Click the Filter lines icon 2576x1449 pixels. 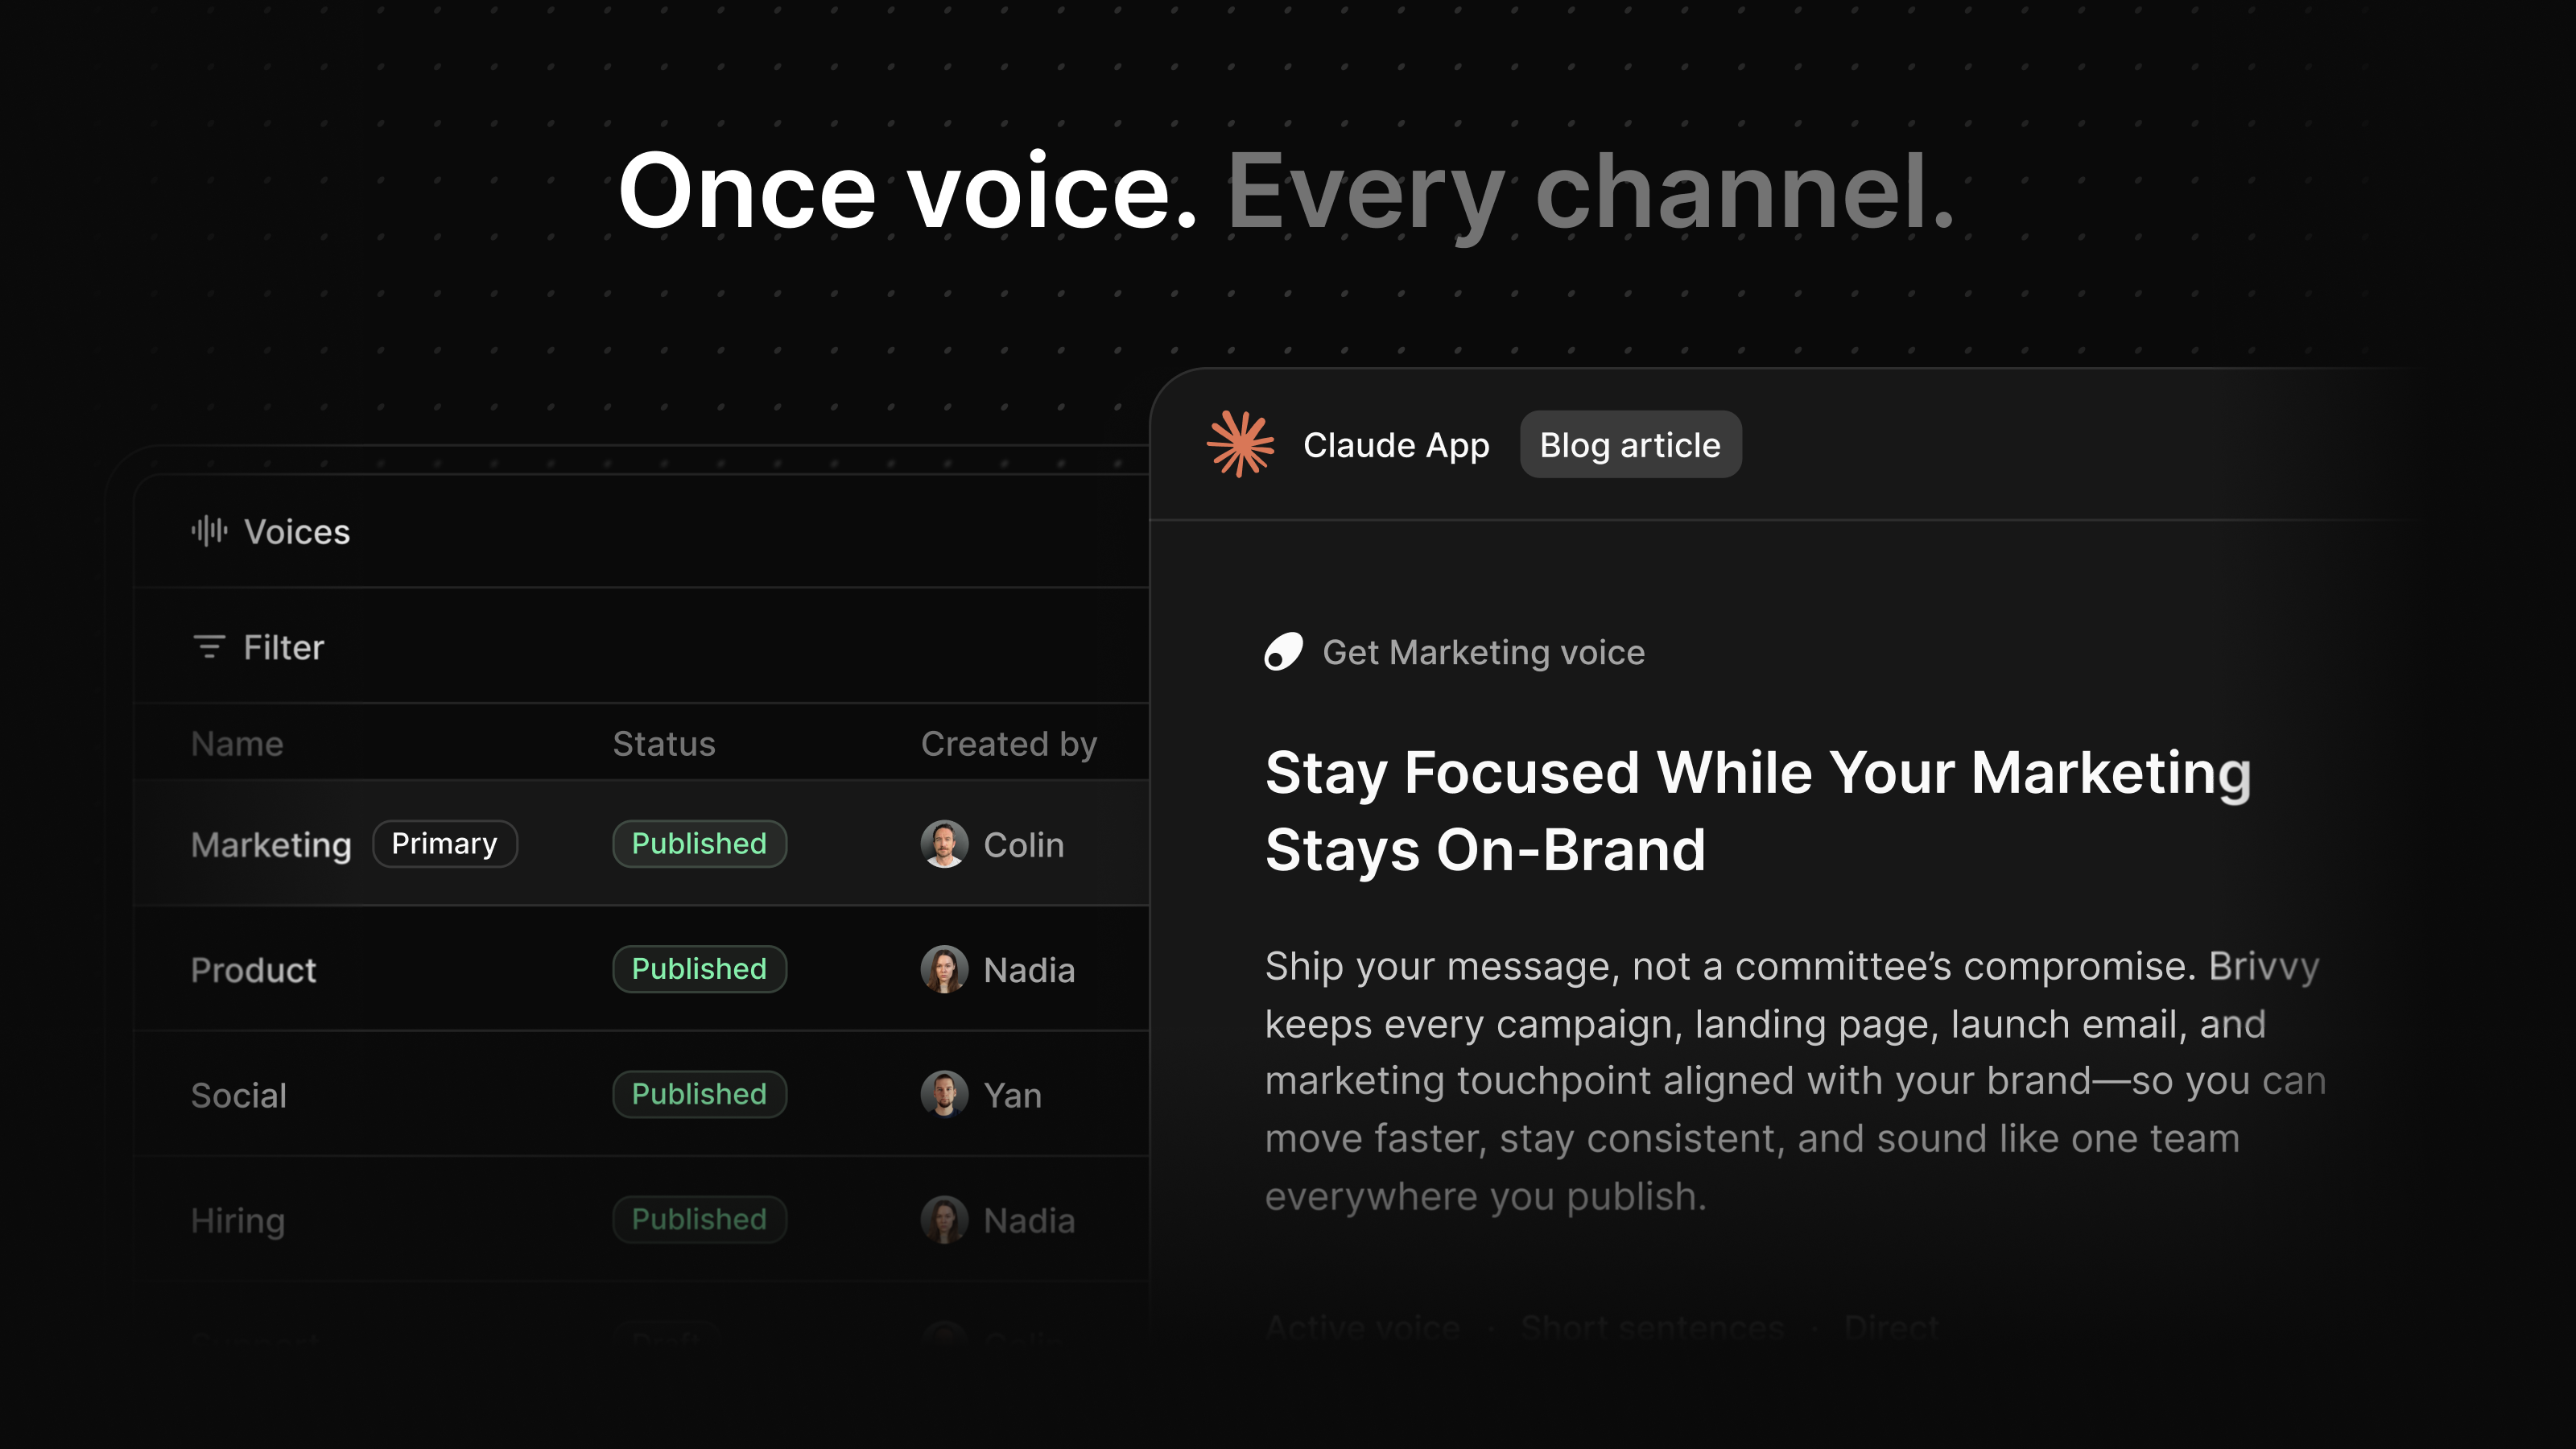208,647
